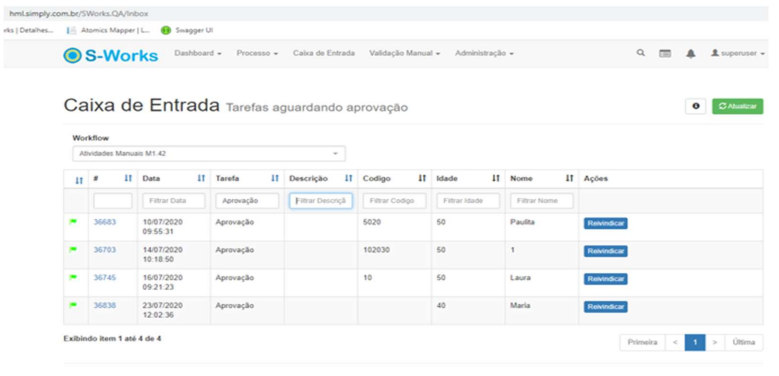Expand the Dashboard menu
This screenshot has width=779, height=376.
pos(198,53)
